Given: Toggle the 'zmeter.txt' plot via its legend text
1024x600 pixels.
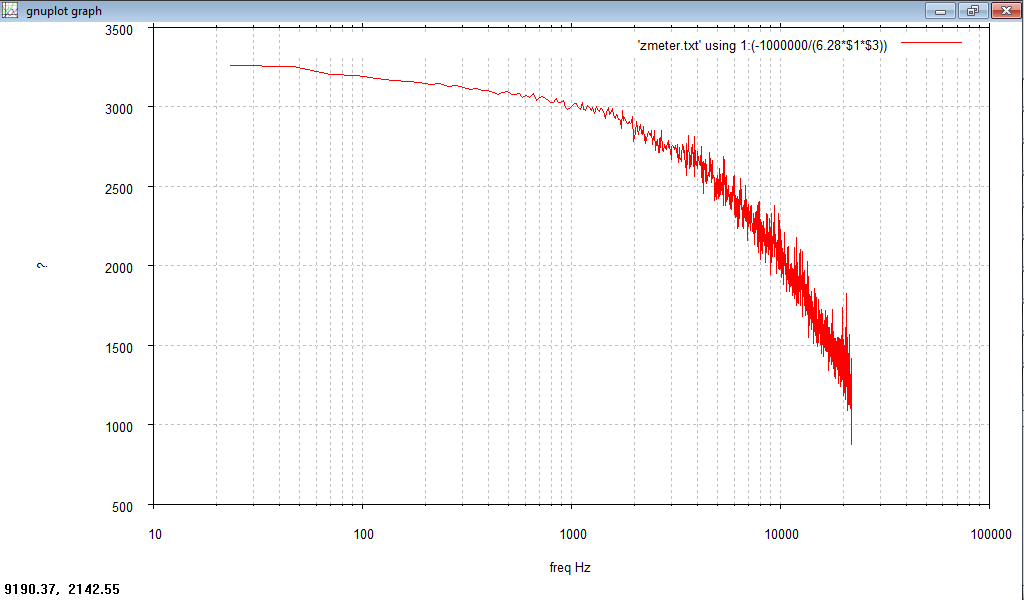Looking at the screenshot, I should [x=761, y=46].
